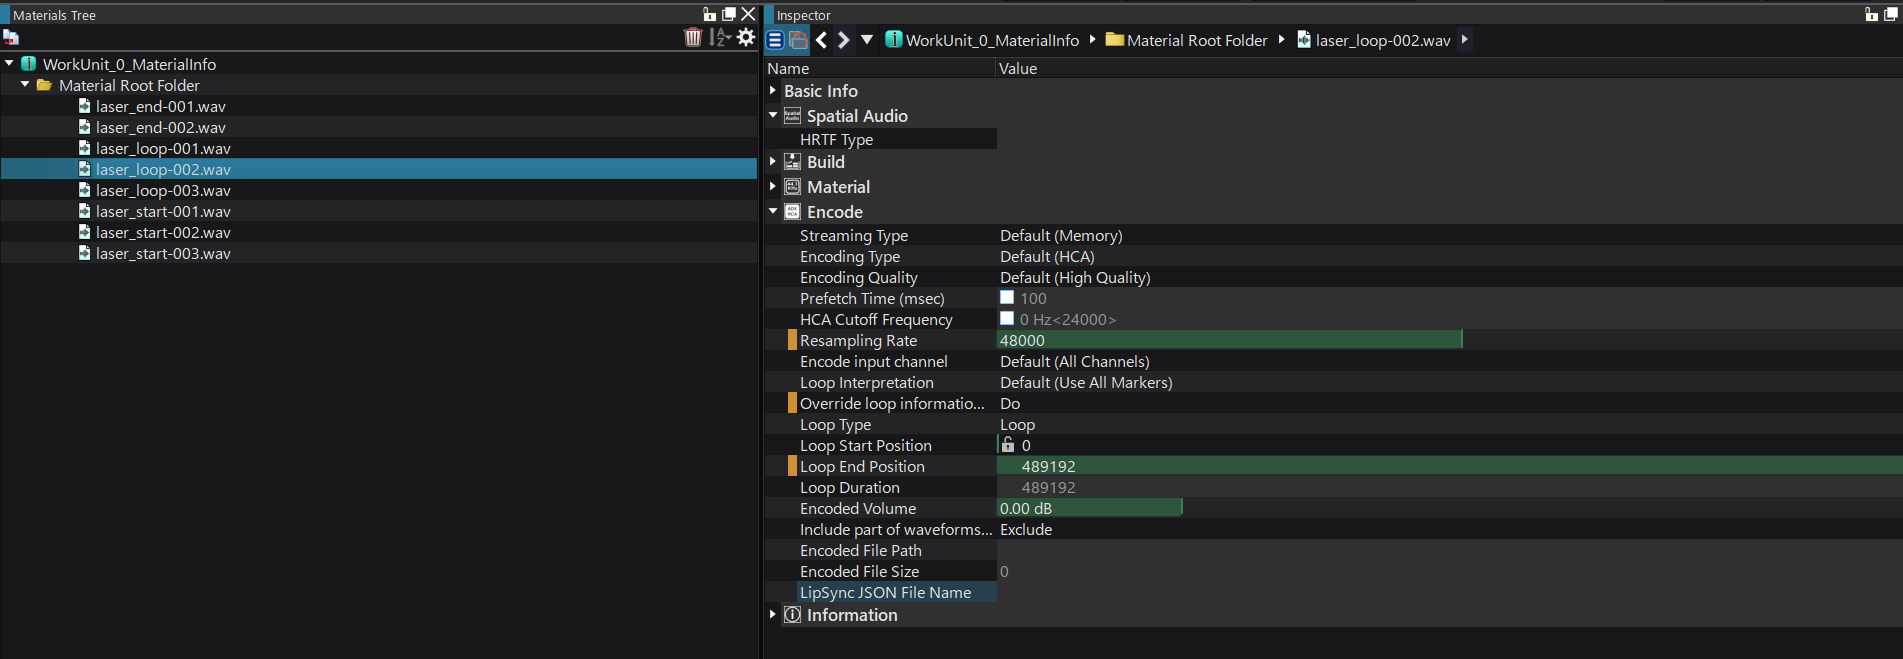The image size is (1903, 659).
Task: Click the lock icon on Materials Tree title bar
Action: (709, 14)
